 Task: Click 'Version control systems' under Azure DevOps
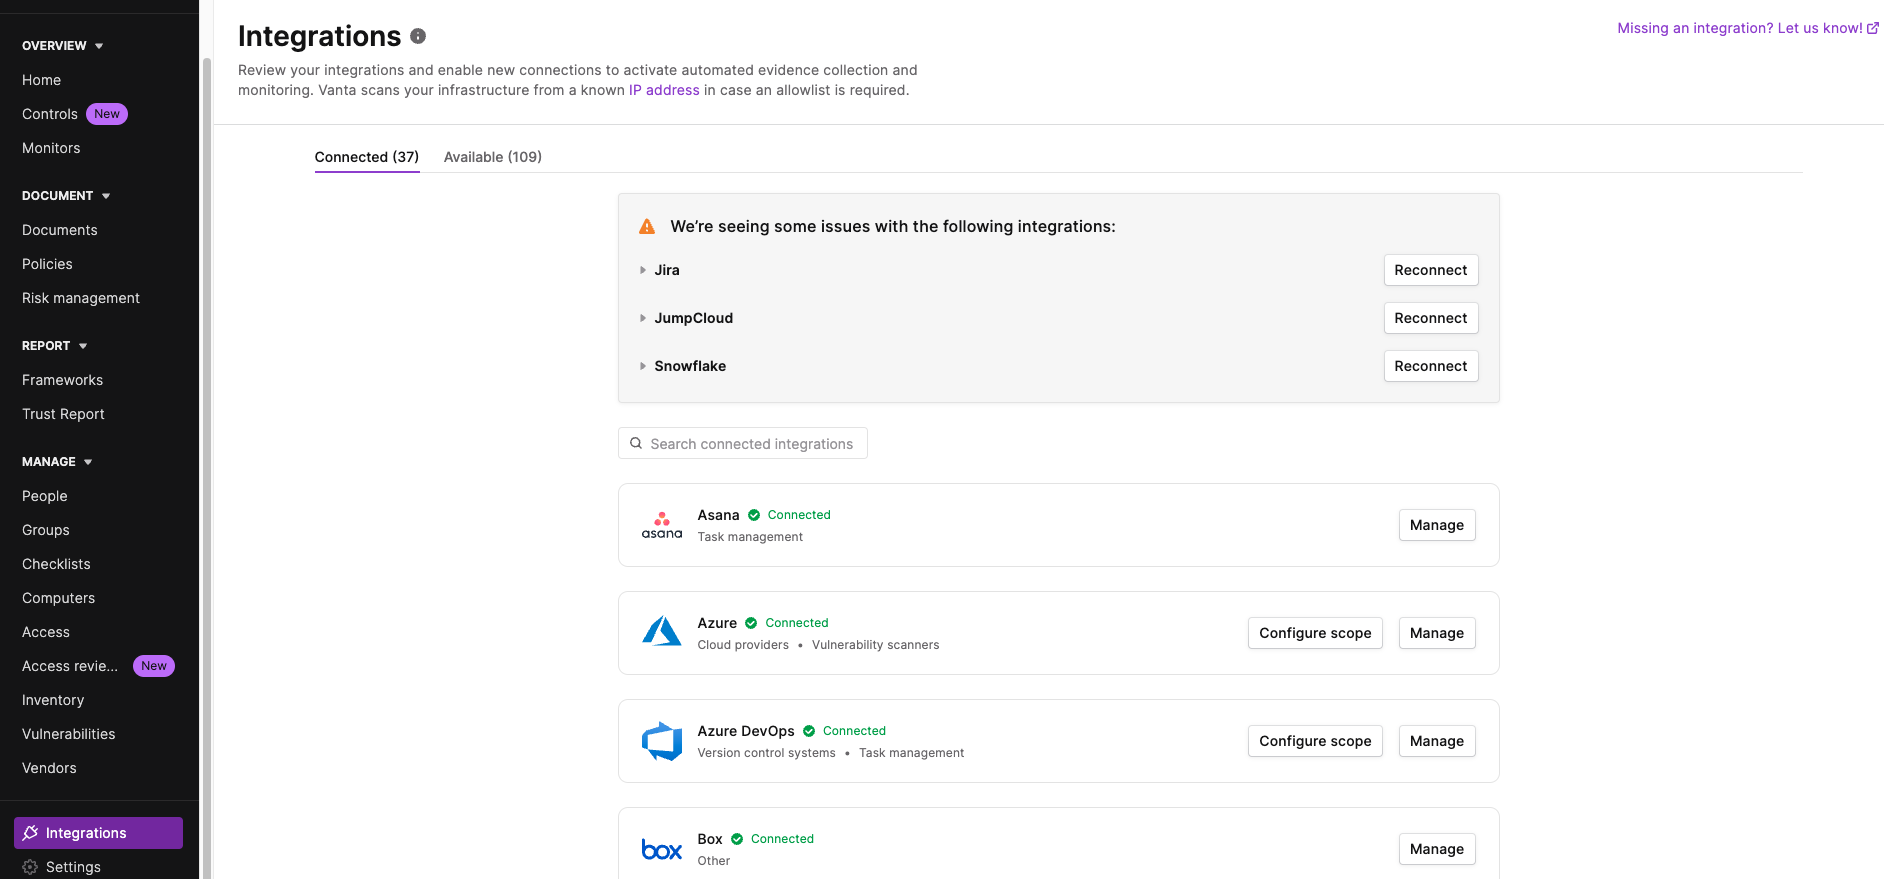767,753
